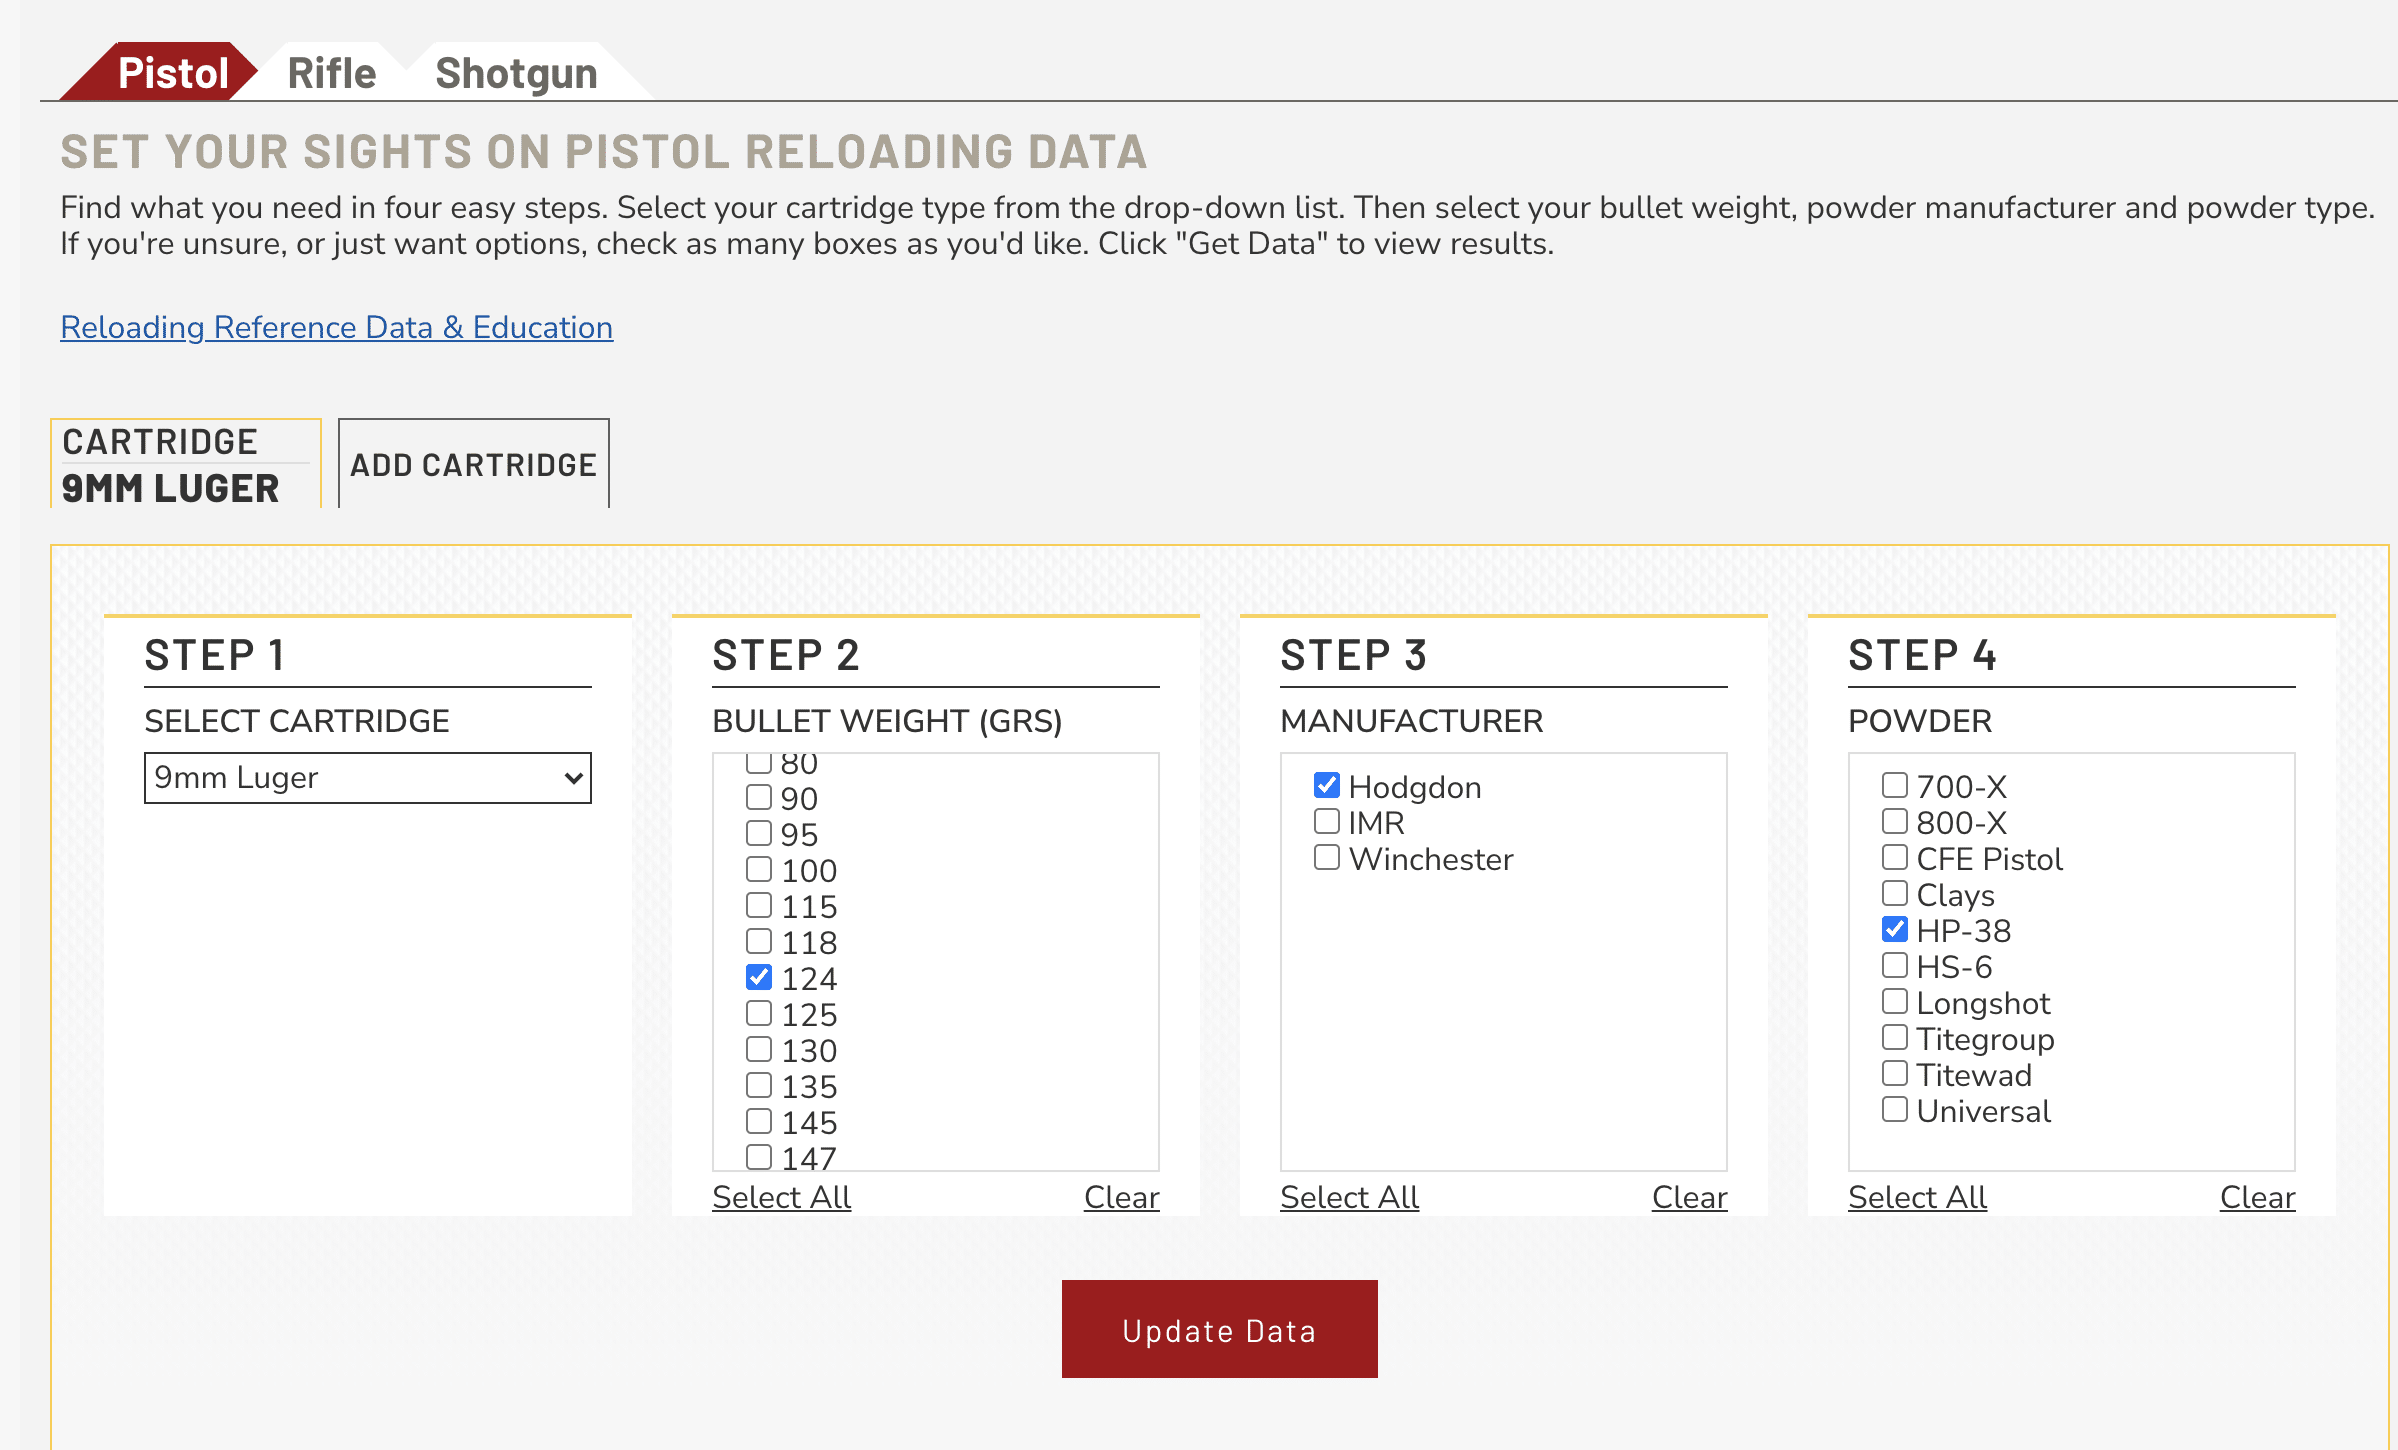Select the 9MM LUGER cartridge tab

(x=186, y=465)
